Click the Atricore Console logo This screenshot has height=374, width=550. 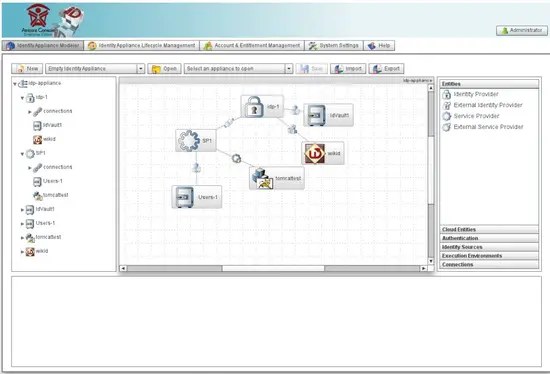(53, 20)
